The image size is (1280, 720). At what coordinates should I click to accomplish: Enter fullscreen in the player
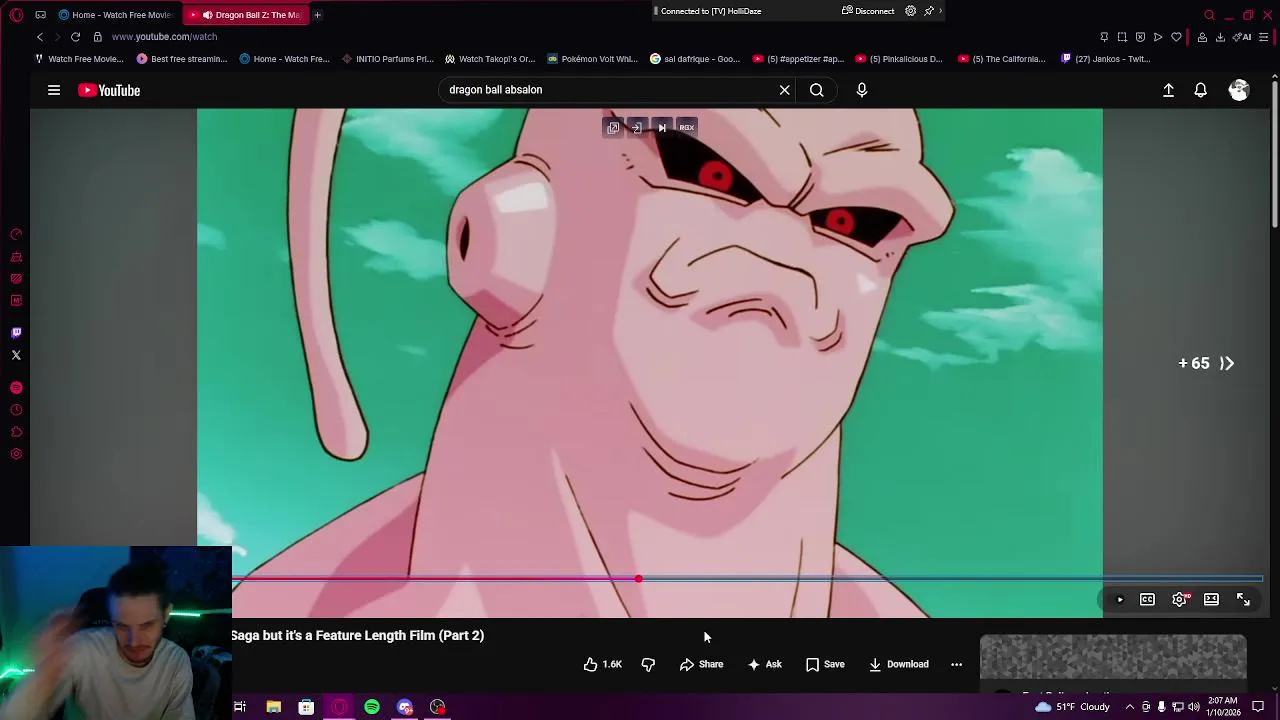point(1243,600)
